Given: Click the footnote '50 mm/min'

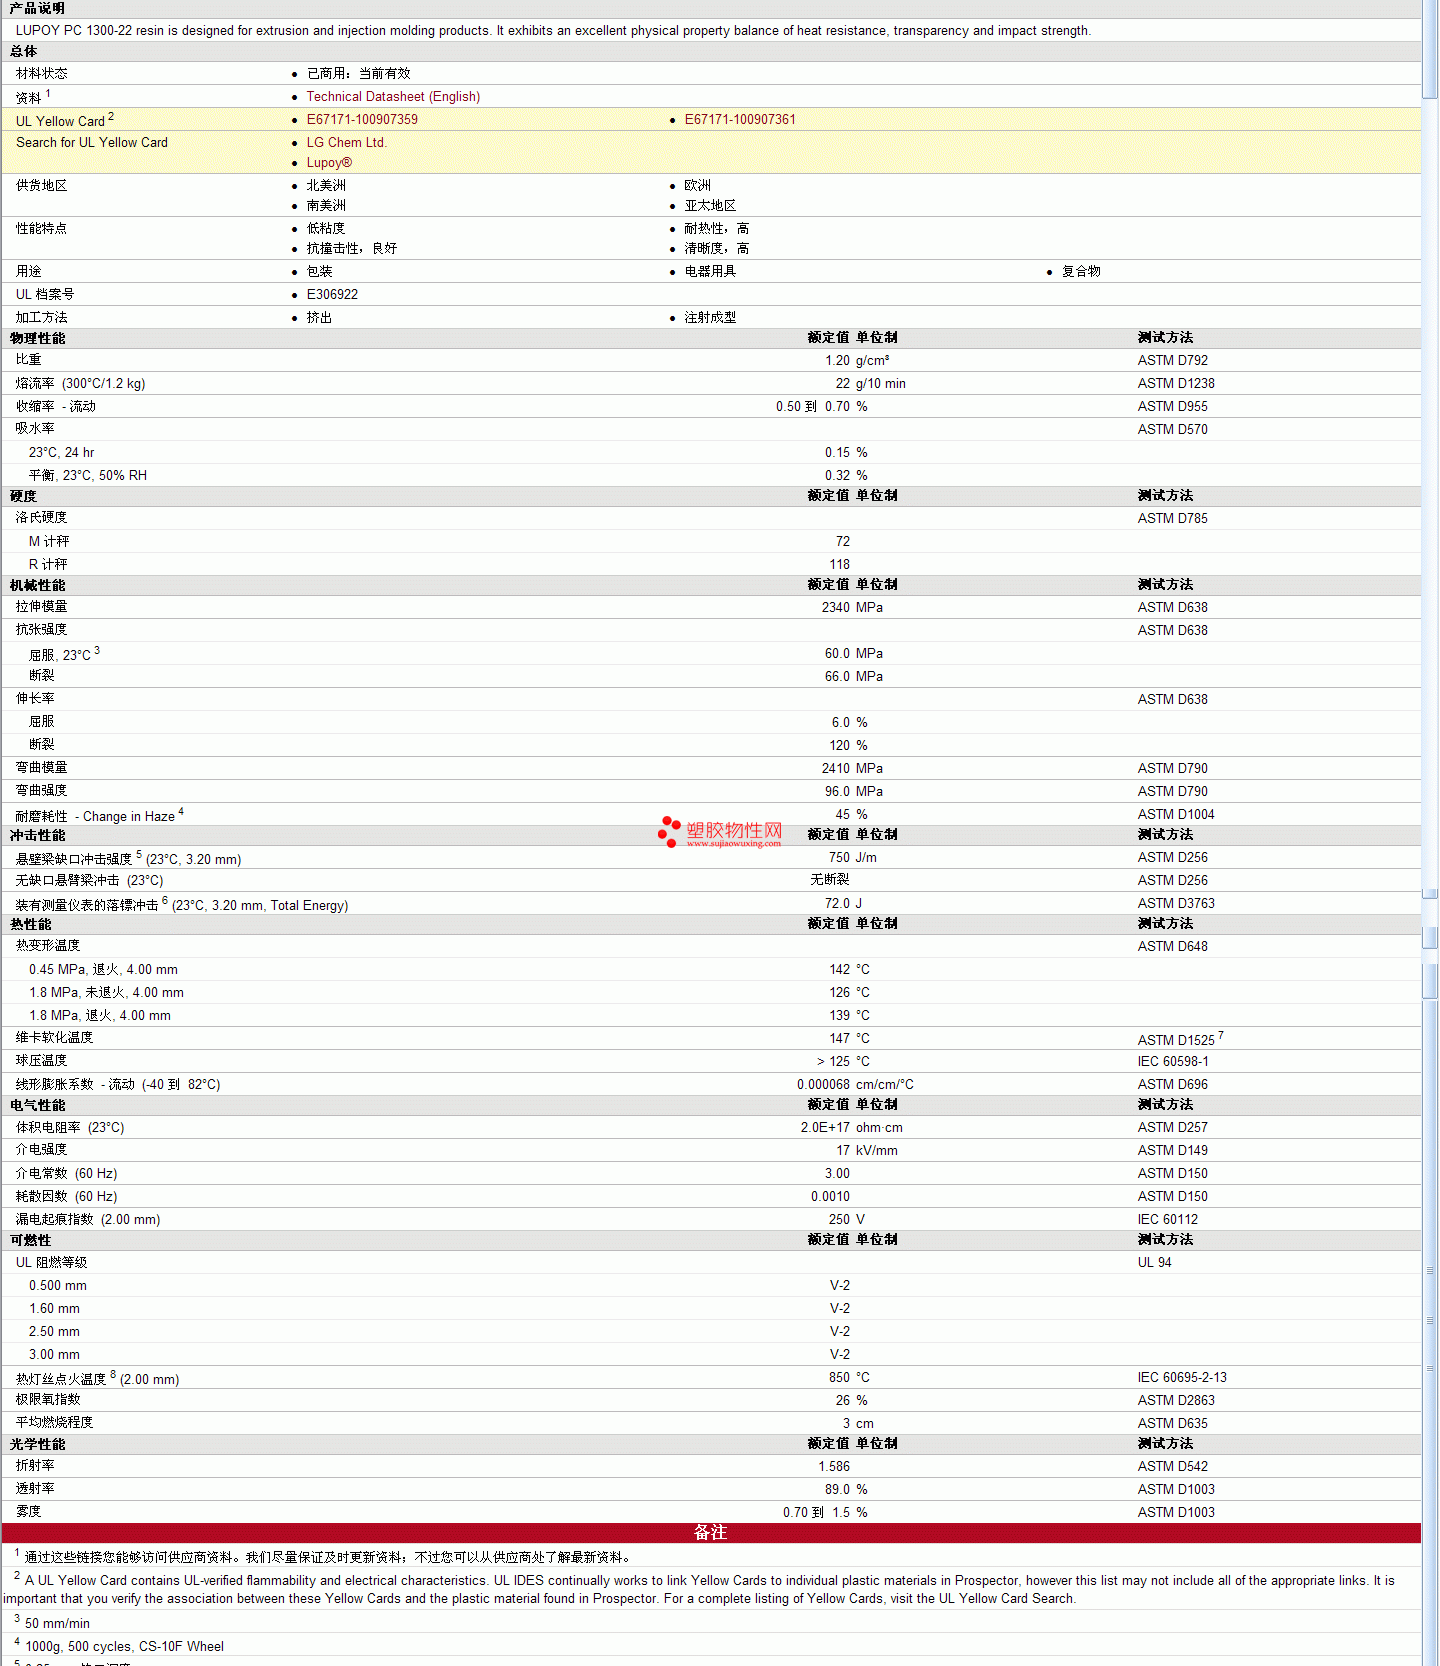Looking at the screenshot, I should click(x=57, y=1624).
